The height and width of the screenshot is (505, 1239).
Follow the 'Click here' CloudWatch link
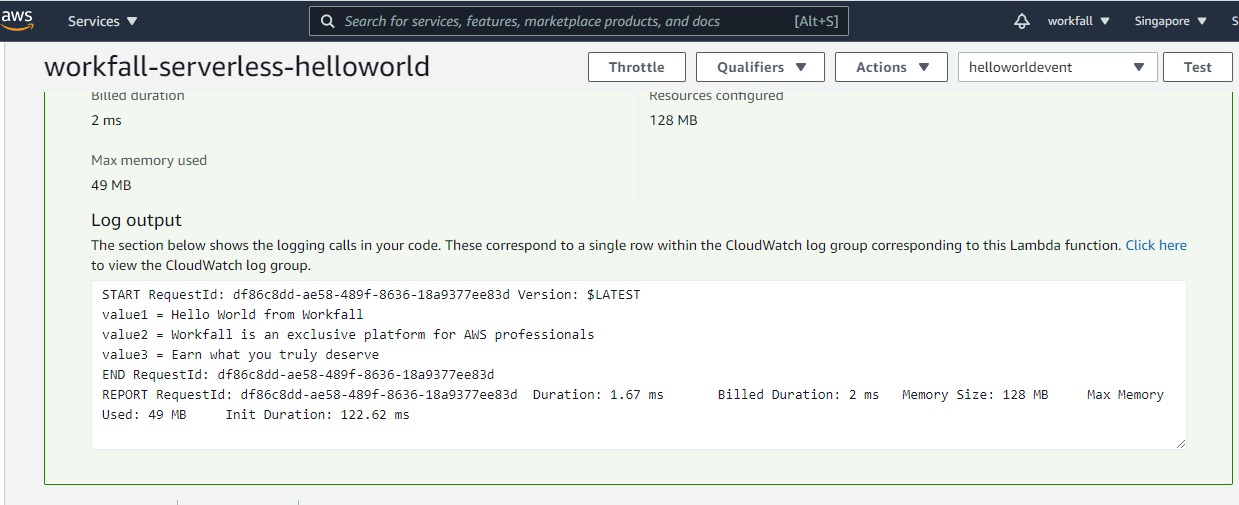pyautogui.click(x=1156, y=245)
